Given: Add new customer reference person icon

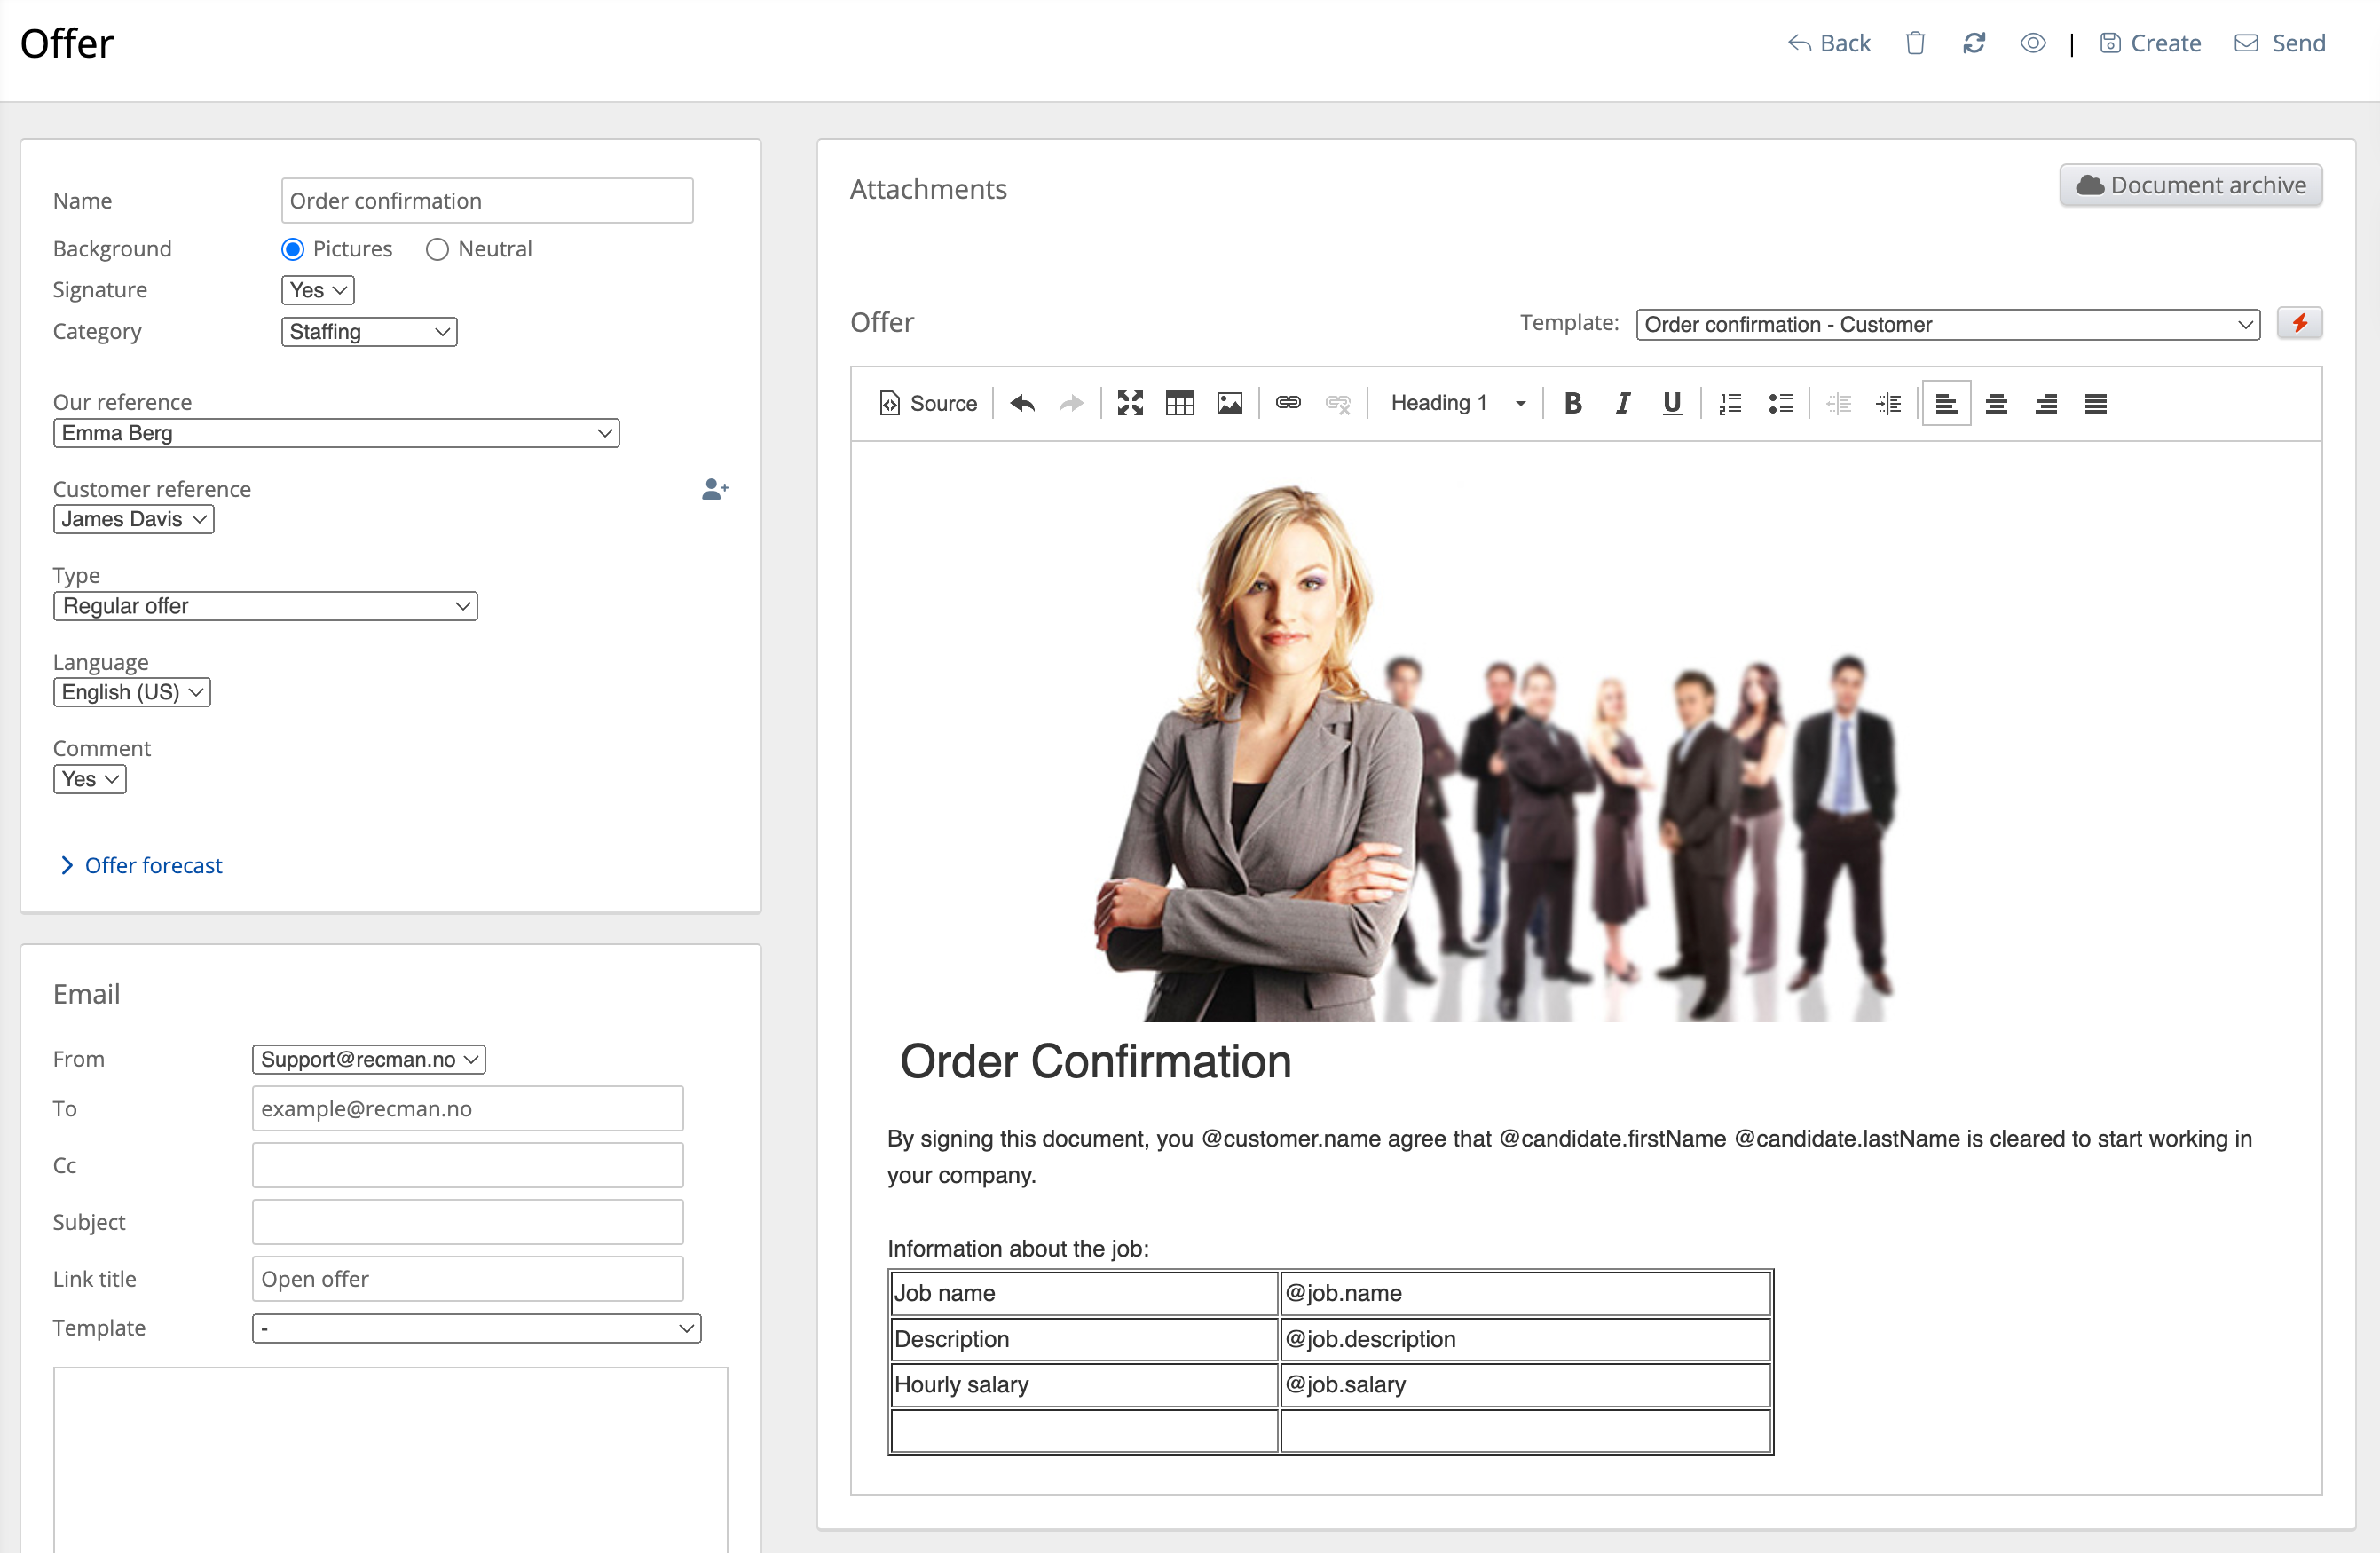Looking at the screenshot, I should [x=714, y=489].
